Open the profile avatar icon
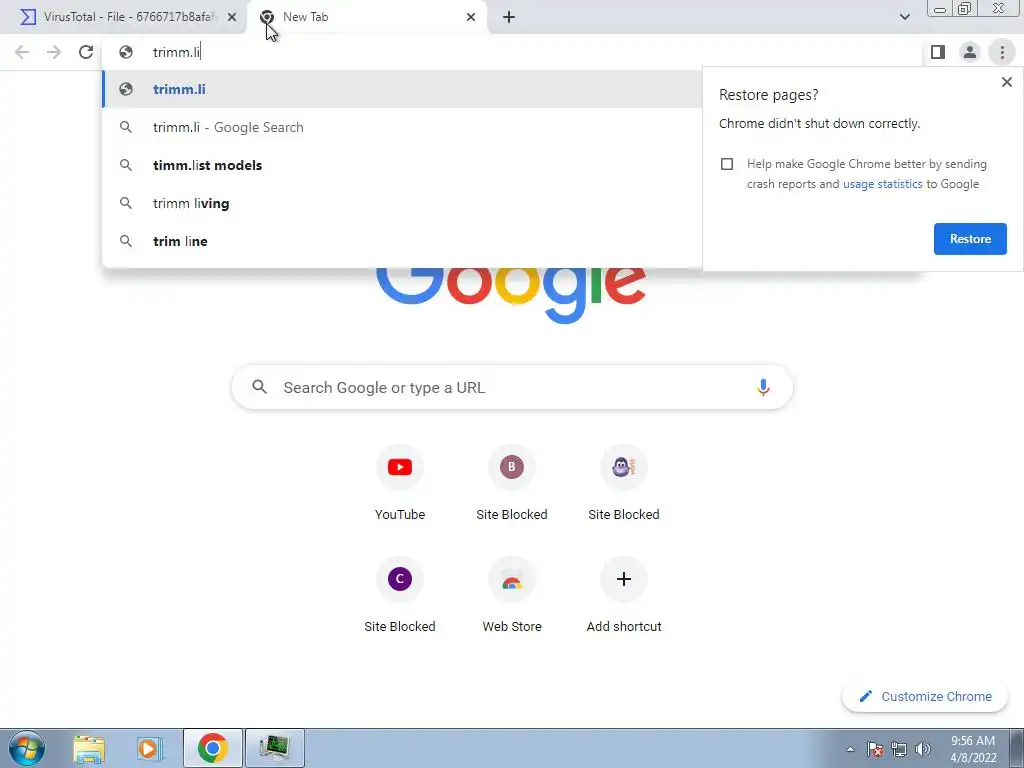 970,52
